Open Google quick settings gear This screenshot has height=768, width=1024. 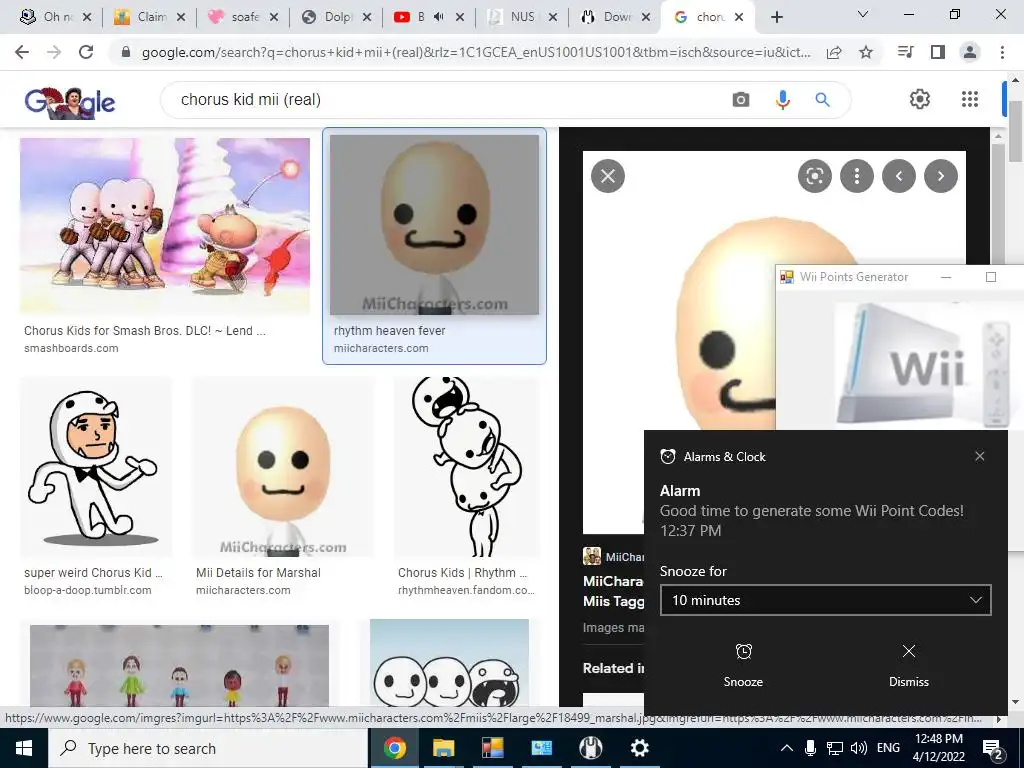click(920, 99)
